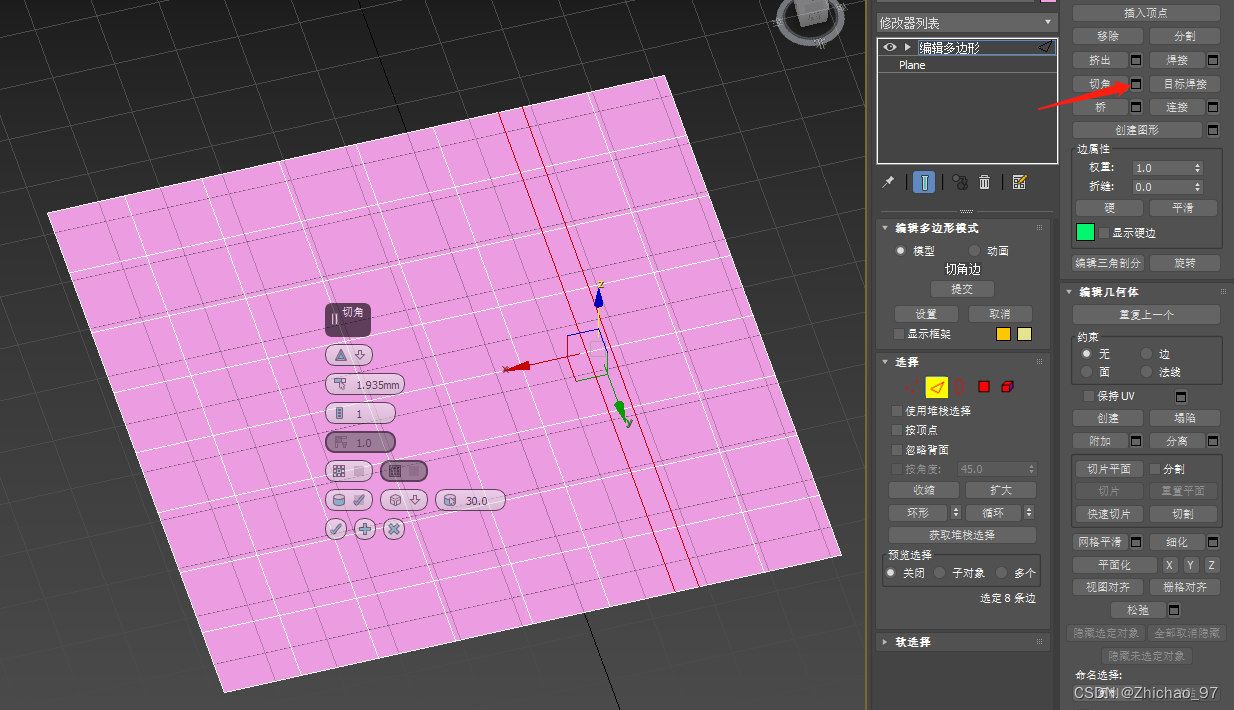The height and width of the screenshot is (710, 1234).
Task: Click 提交 button
Action: point(961,289)
